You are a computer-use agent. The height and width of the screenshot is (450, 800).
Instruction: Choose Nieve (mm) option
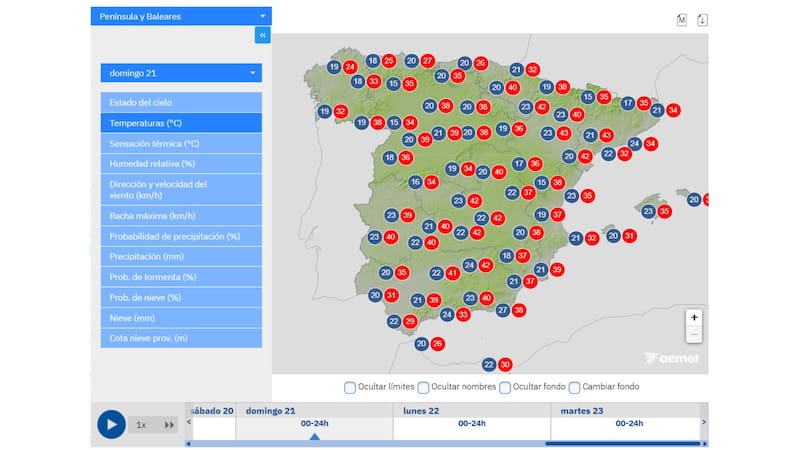[181, 318]
